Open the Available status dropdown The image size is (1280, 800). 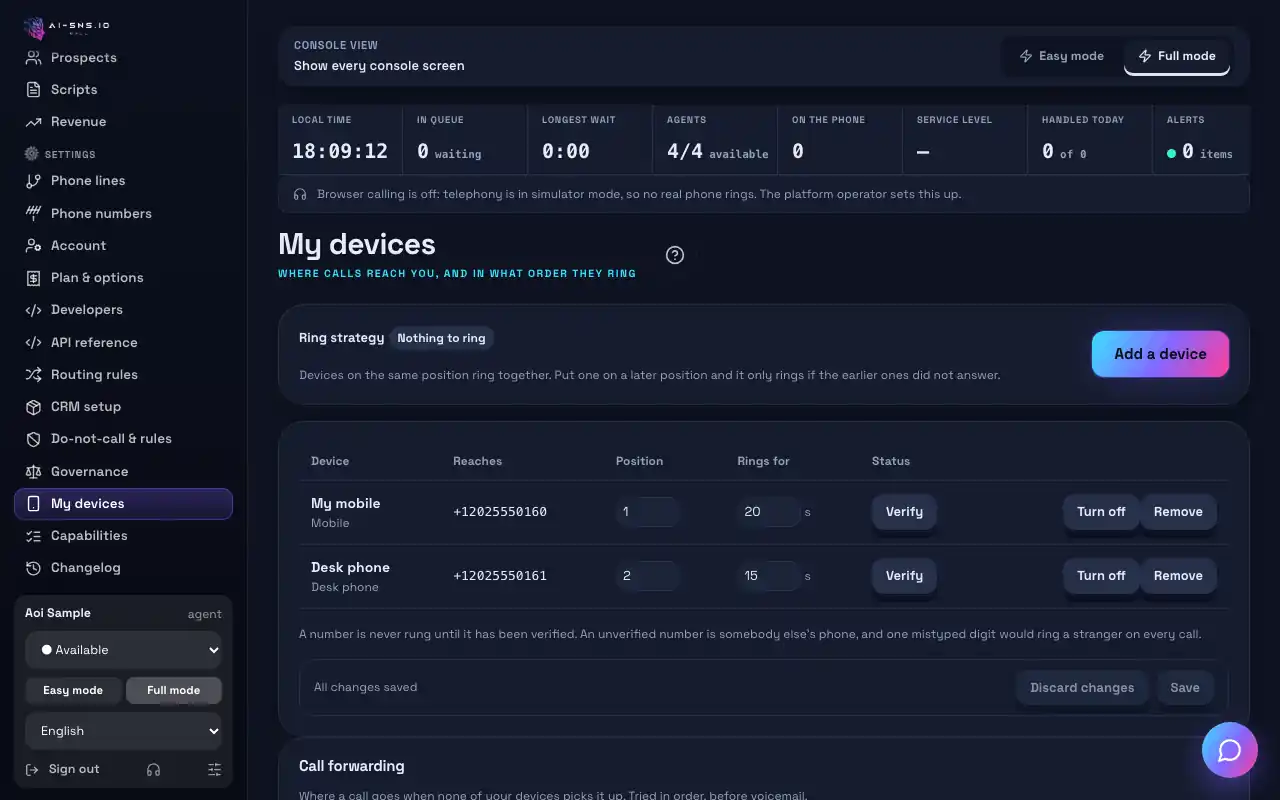coord(124,650)
